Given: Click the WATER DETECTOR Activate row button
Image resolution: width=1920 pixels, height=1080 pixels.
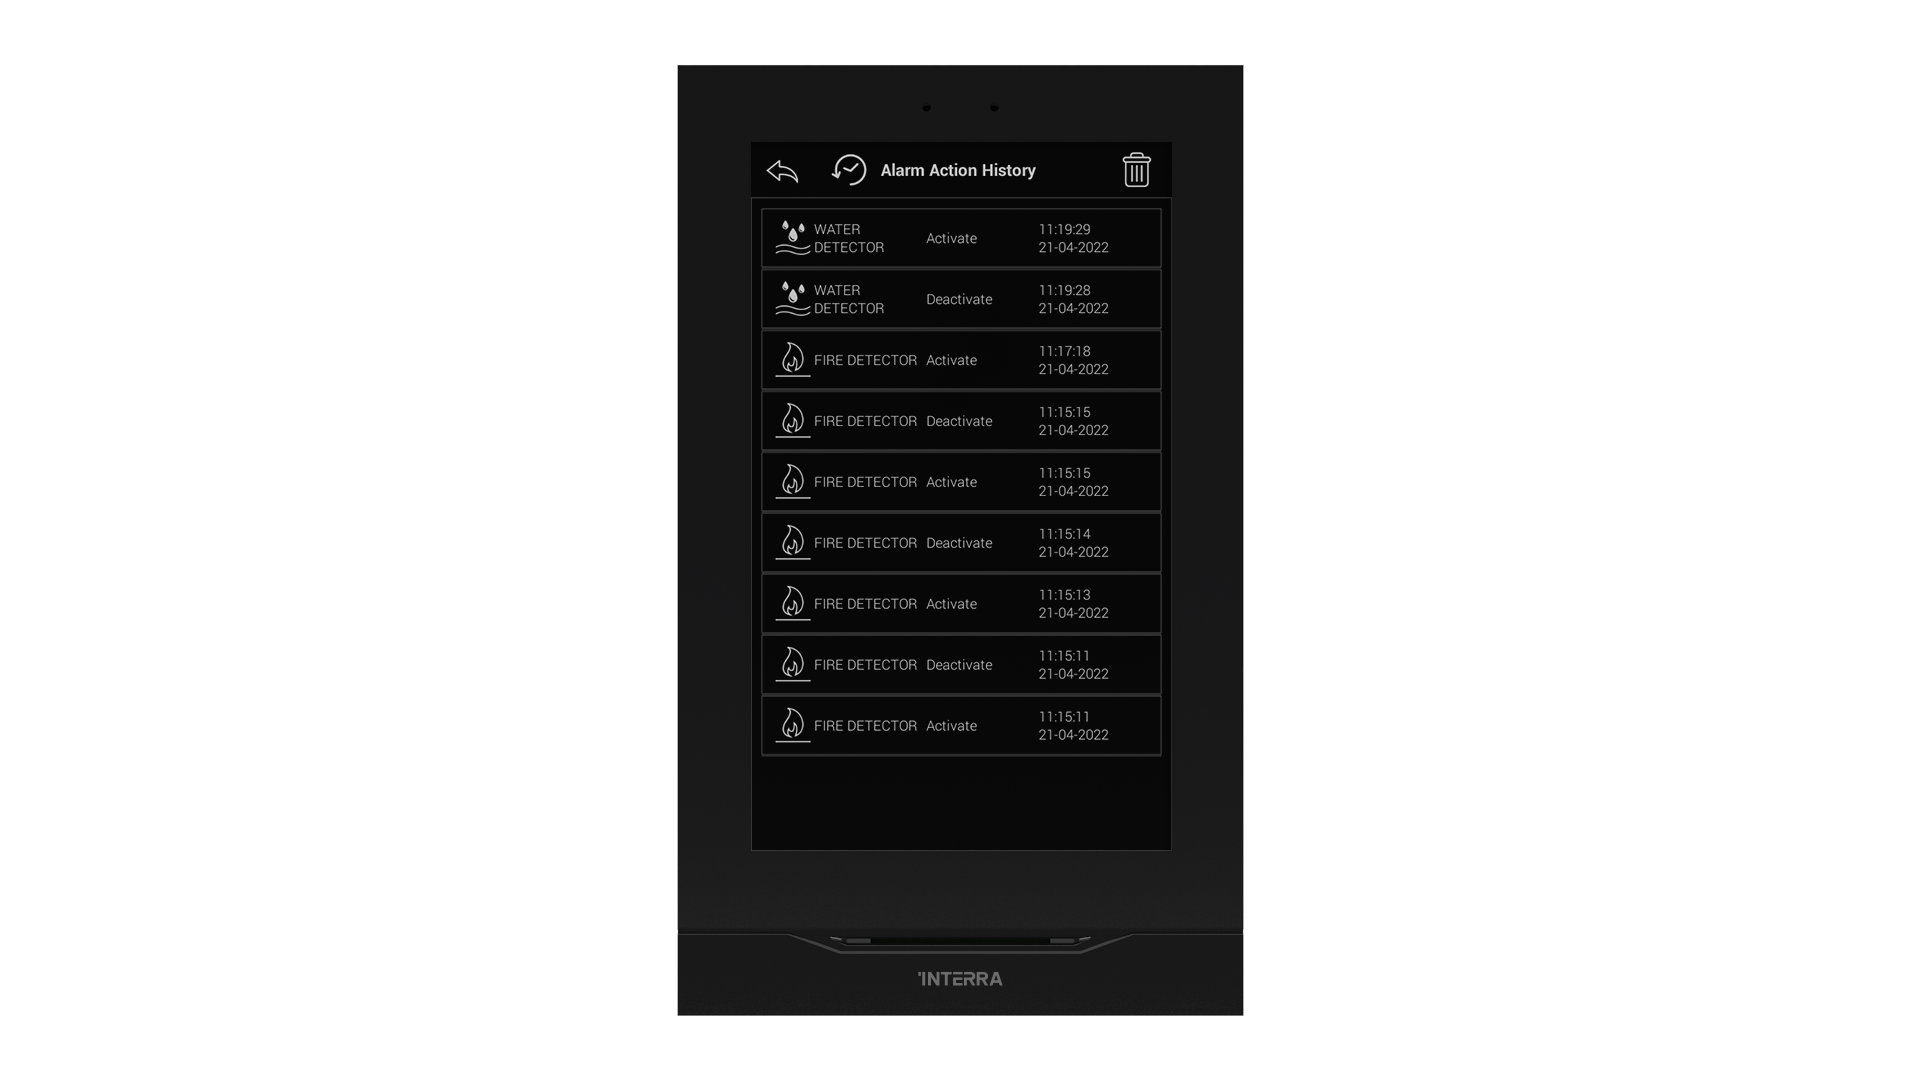Looking at the screenshot, I should [960, 237].
